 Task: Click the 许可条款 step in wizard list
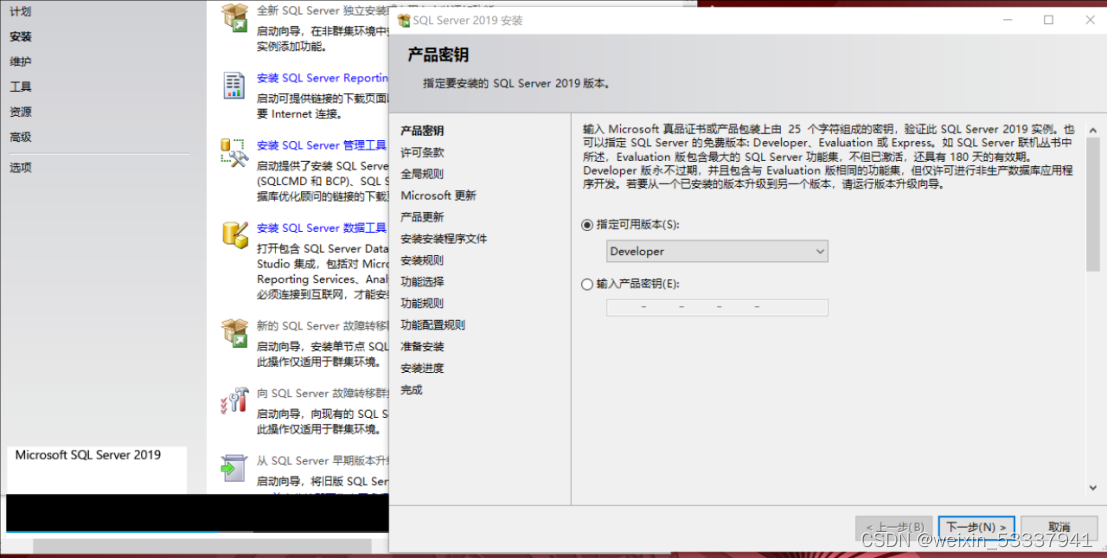coord(423,152)
